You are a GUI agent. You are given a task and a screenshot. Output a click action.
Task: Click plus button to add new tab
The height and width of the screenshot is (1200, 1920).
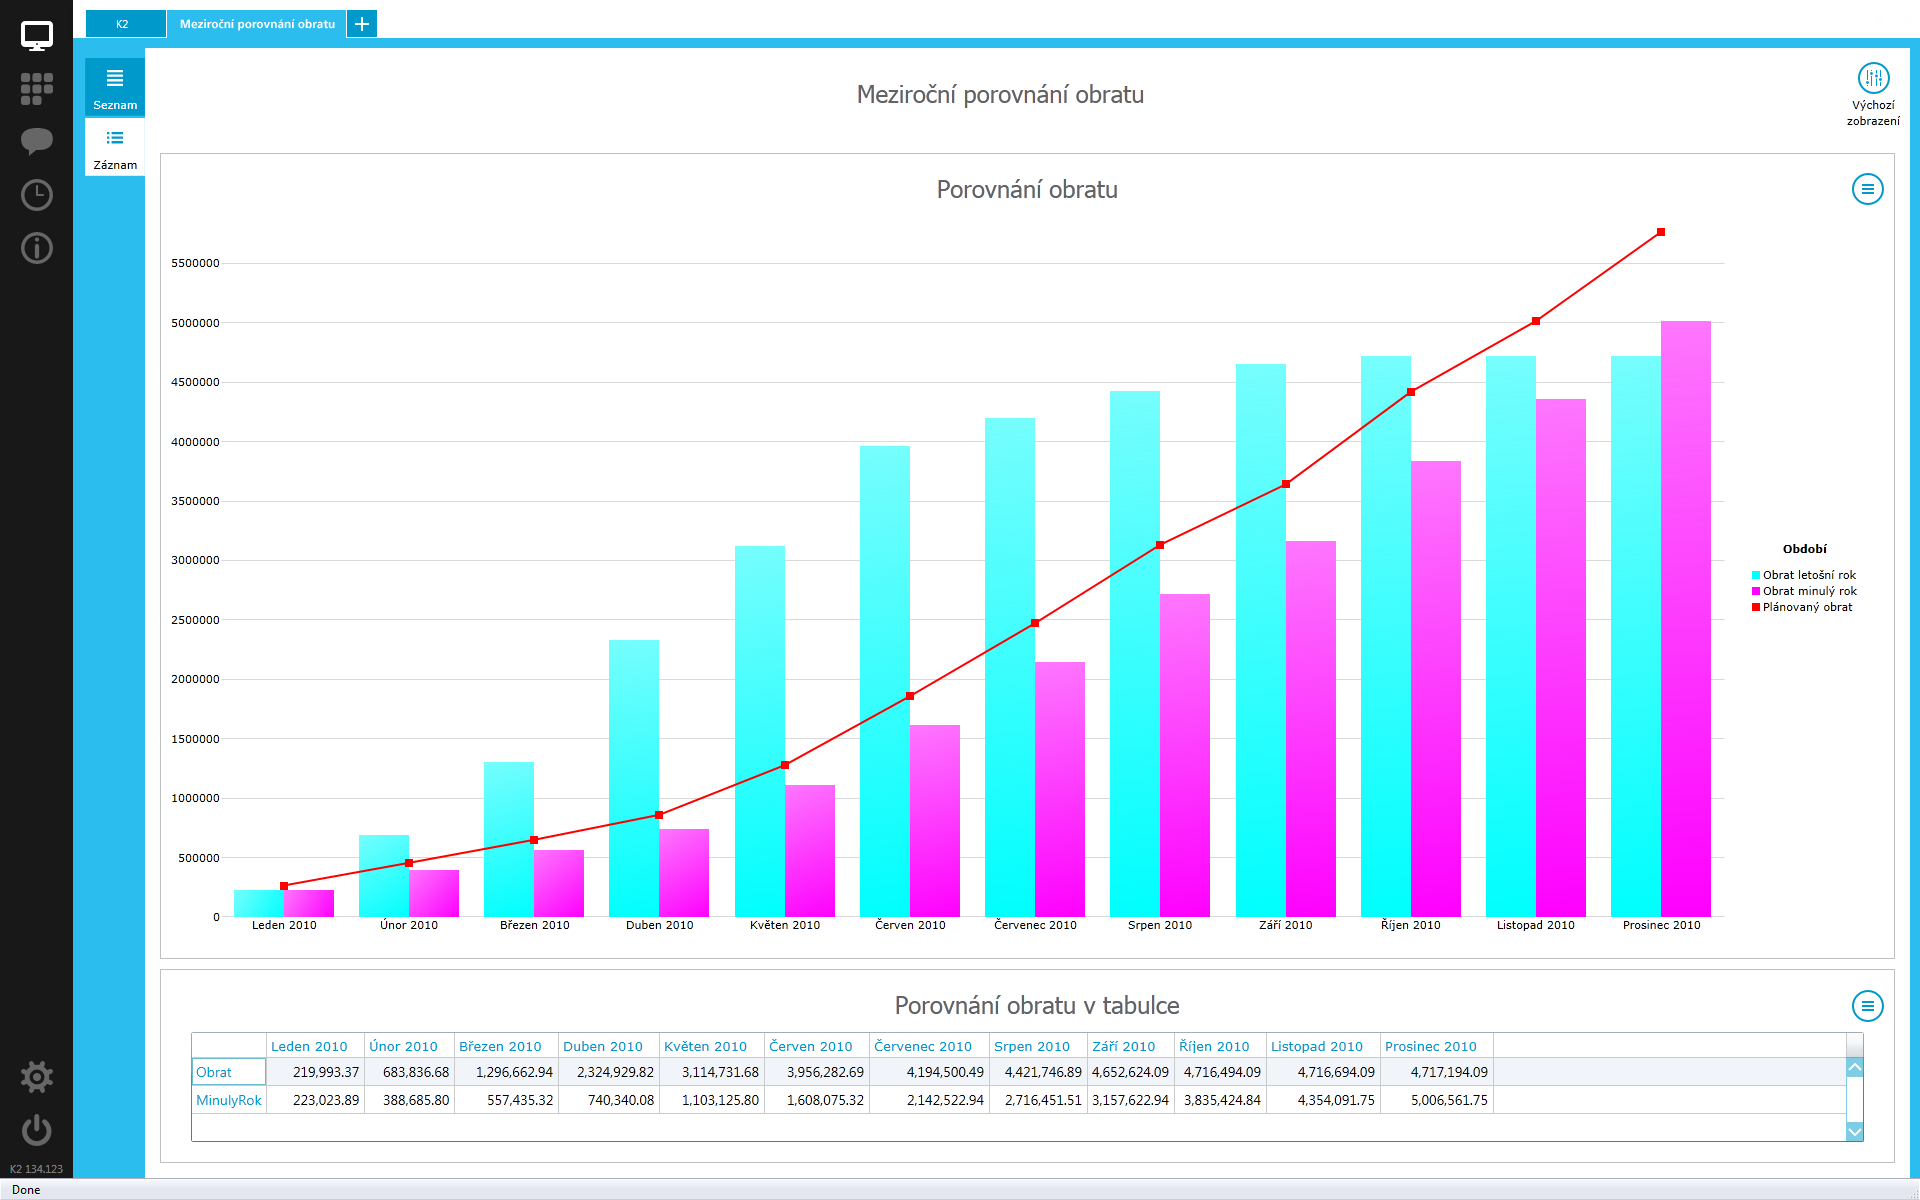pos(362,24)
